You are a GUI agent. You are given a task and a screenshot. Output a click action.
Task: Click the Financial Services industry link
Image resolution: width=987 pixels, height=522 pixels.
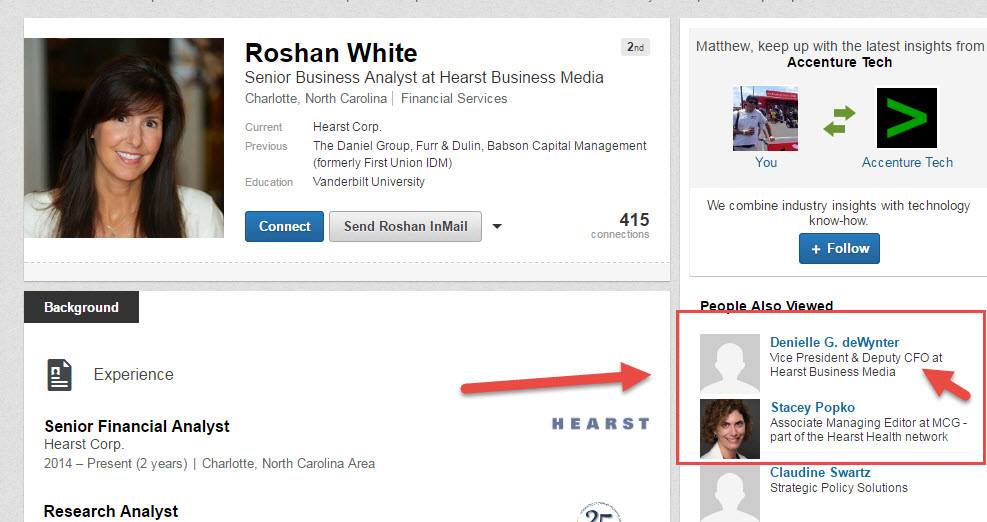coord(454,99)
